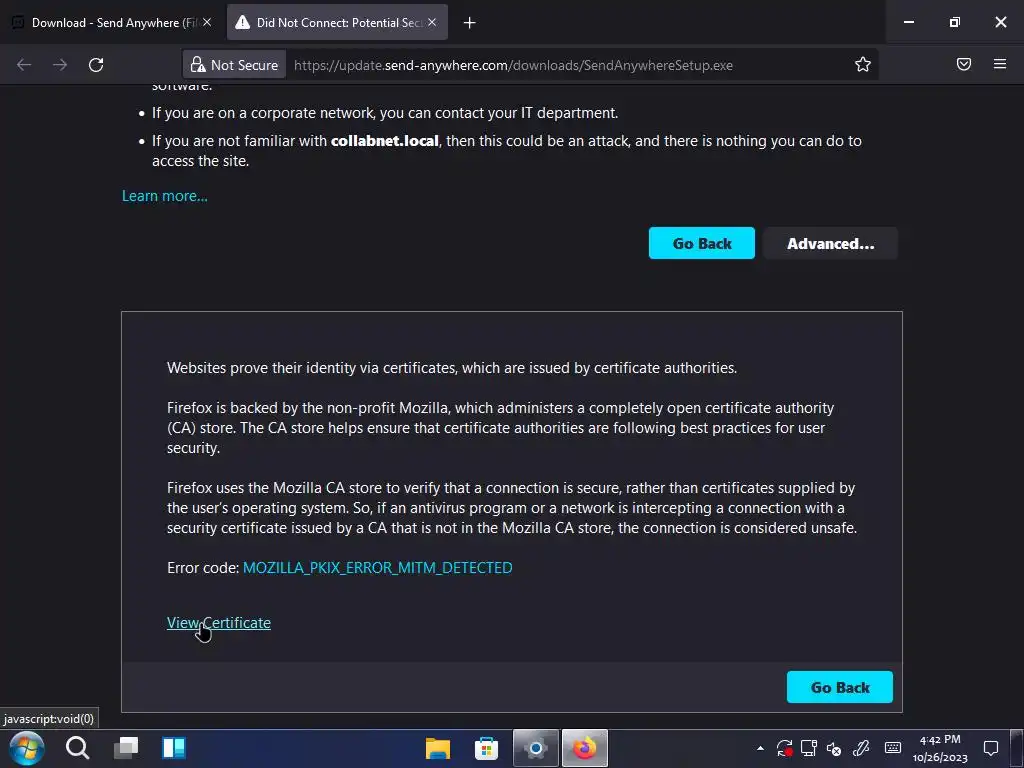Image resolution: width=1024 pixels, height=768 pixels.
Task: Click the bold collabnet.local text
Action: coord(385,141)
